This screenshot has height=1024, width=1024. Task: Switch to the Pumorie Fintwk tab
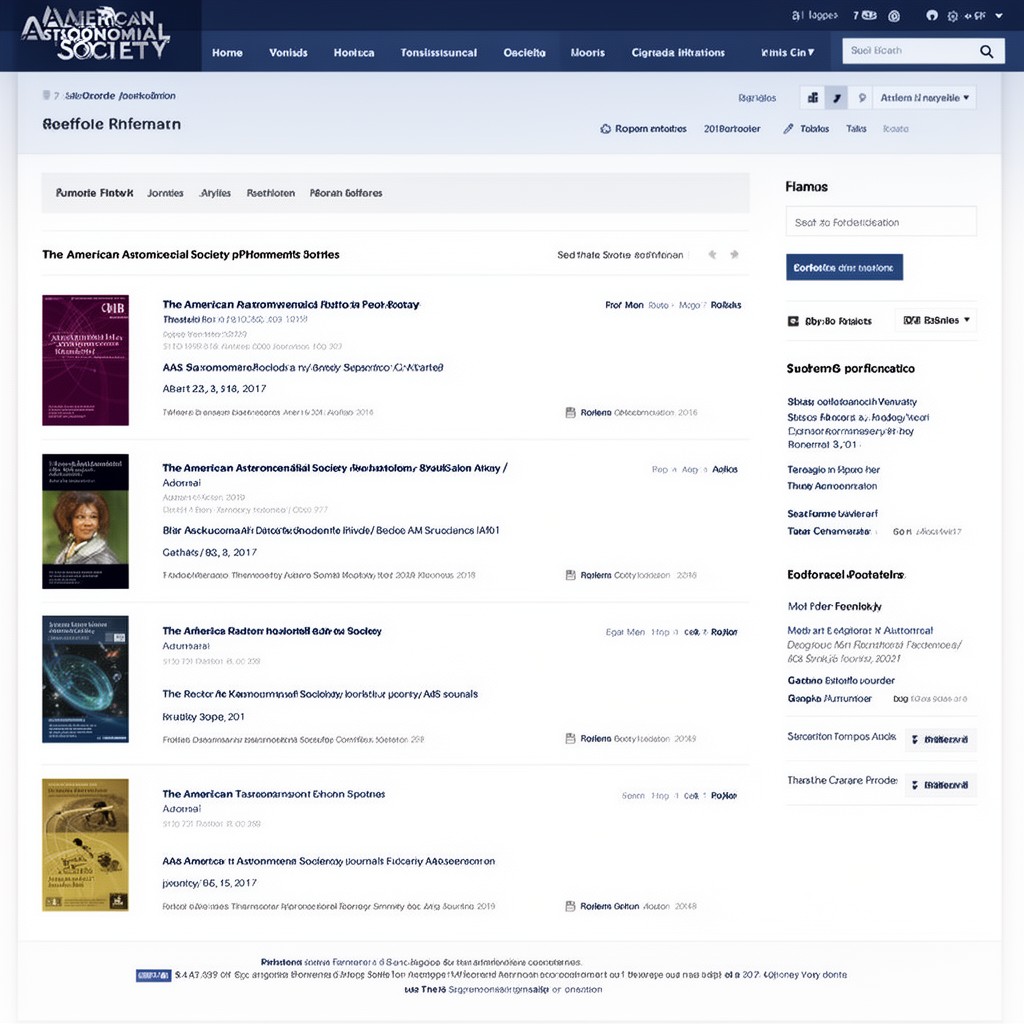(95, 193)
